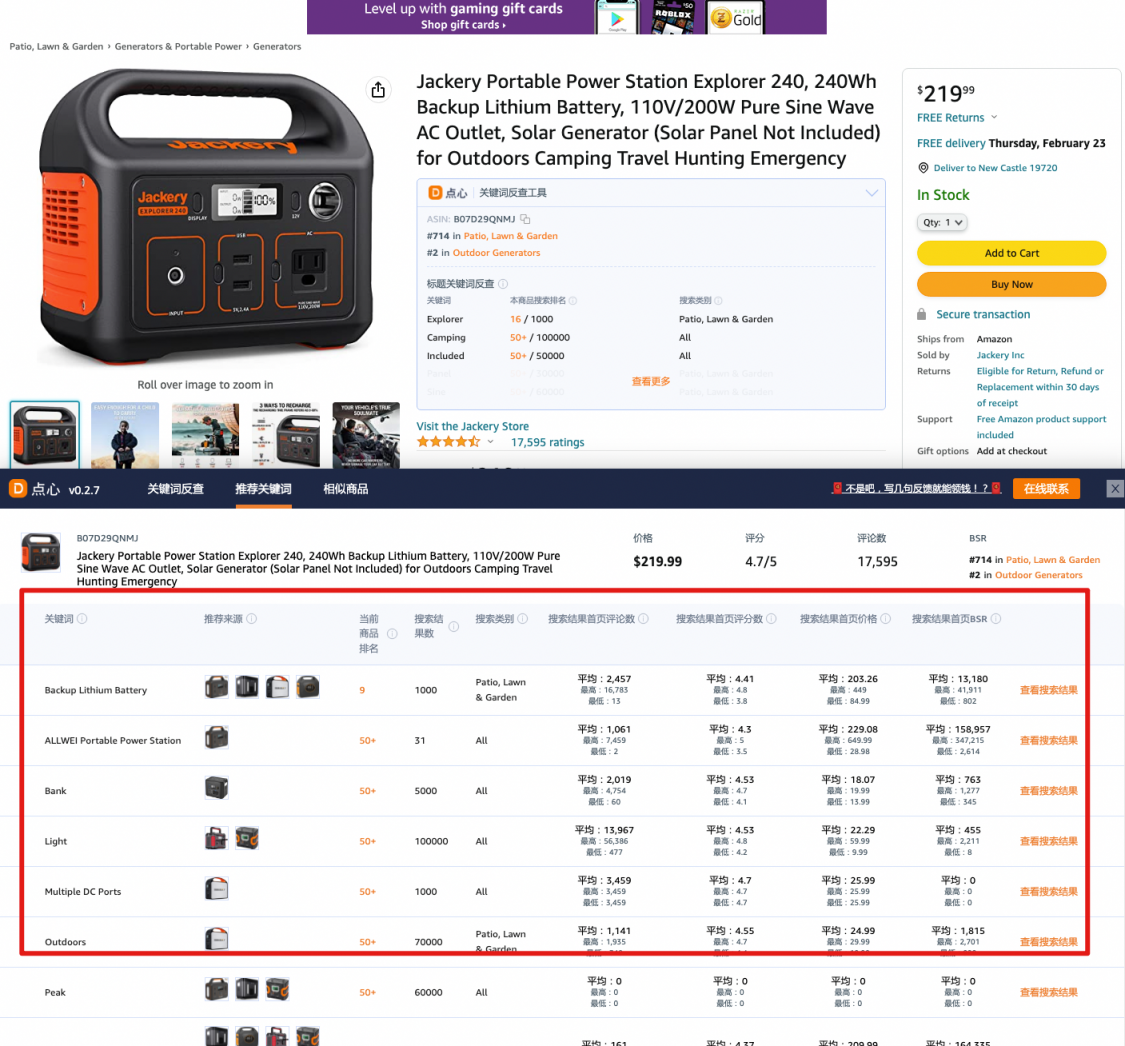Click product thumbnail in 点心 panel header
The image size is (1125, 1046).
coord(41,552)
